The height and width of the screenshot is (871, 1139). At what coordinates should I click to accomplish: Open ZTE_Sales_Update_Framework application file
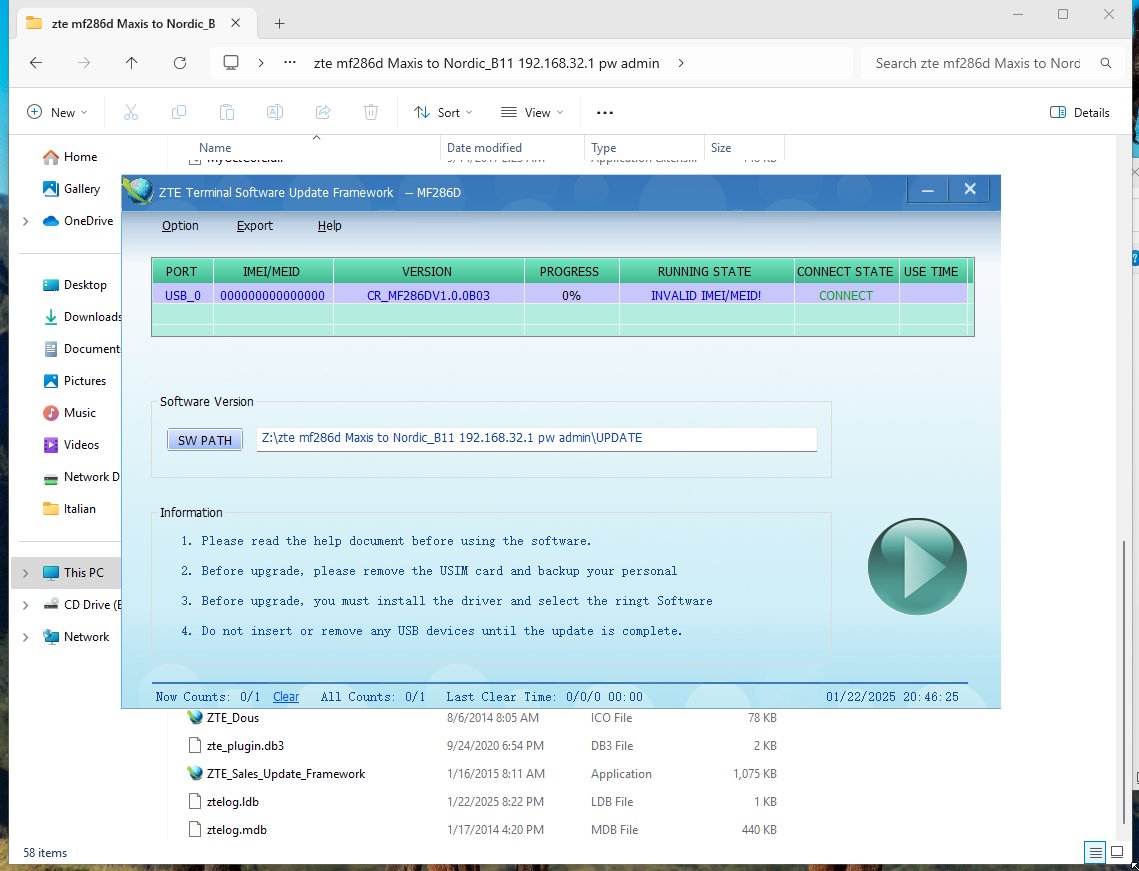coord(286,774)
